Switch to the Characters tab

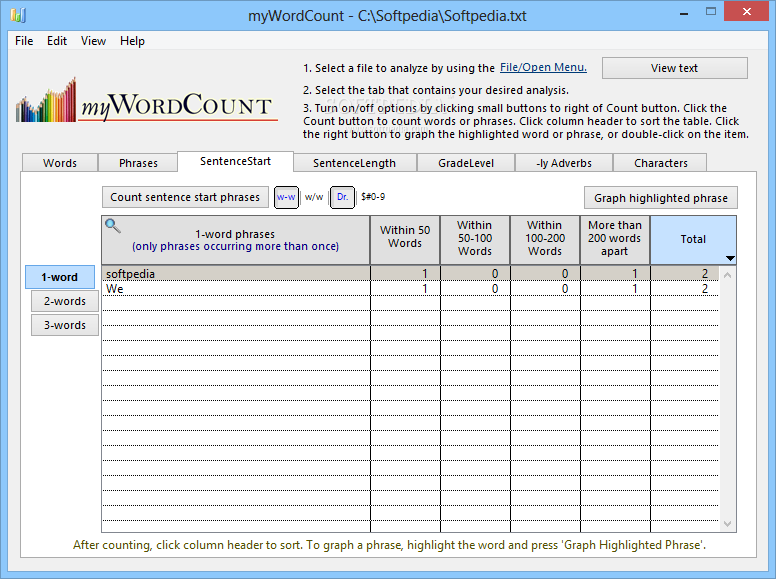661,163
